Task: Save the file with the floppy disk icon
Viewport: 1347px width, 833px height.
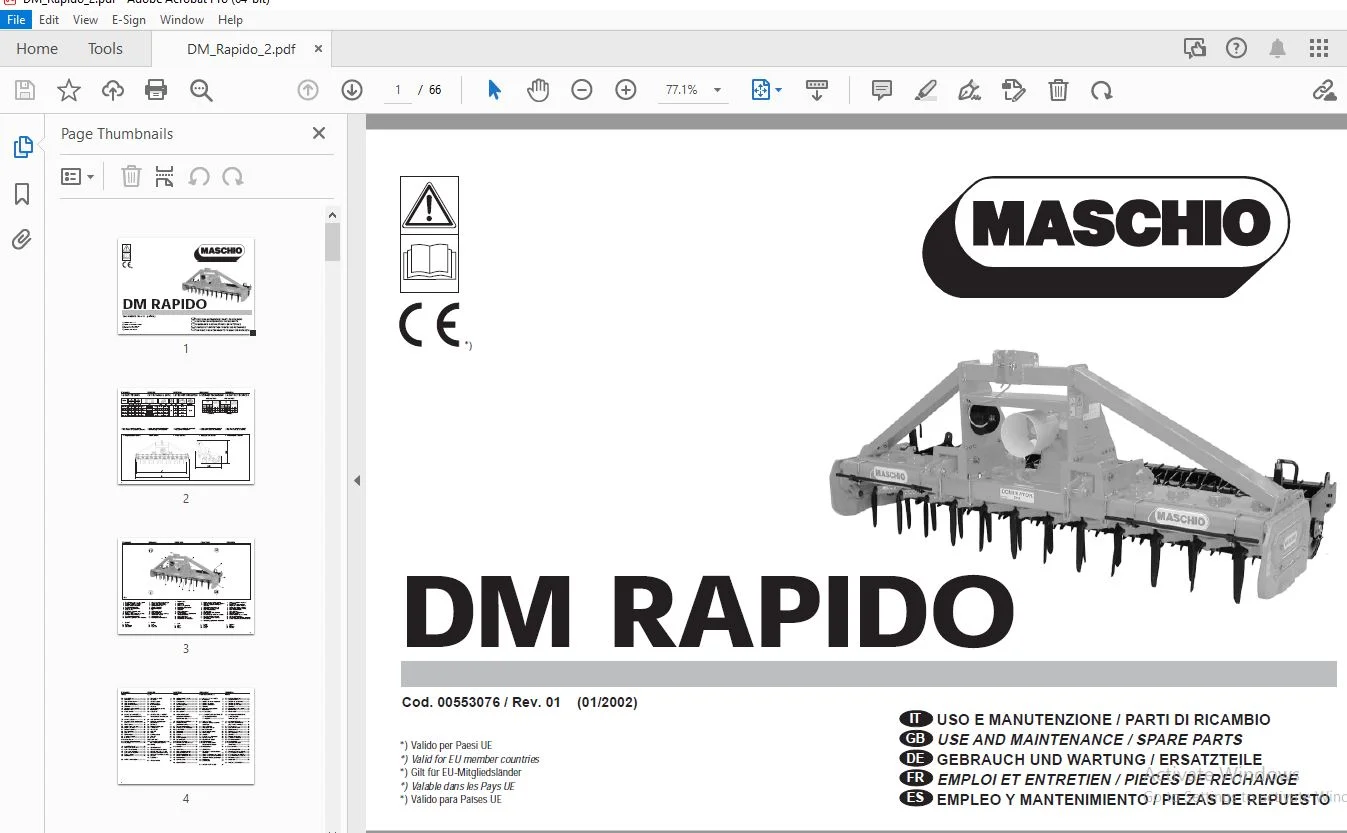Action: tap(25, 91)
